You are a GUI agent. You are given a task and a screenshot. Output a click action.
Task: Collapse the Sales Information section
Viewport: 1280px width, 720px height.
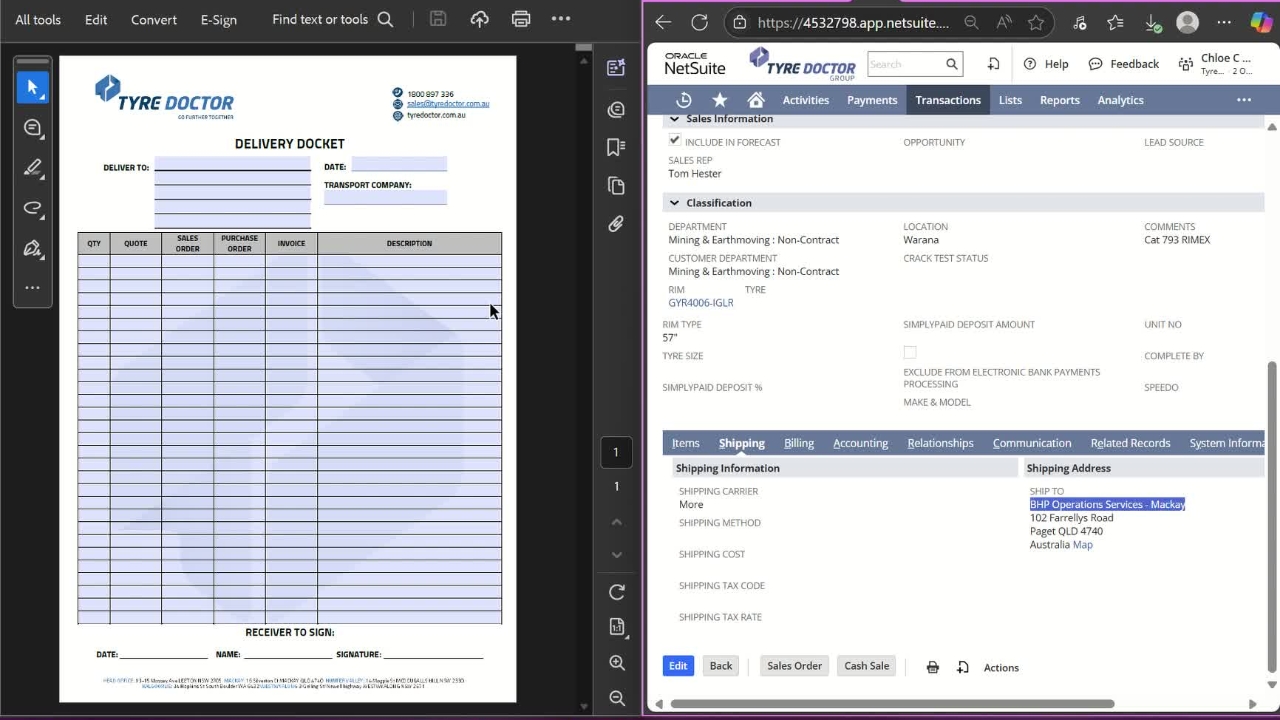coord(674,119)
